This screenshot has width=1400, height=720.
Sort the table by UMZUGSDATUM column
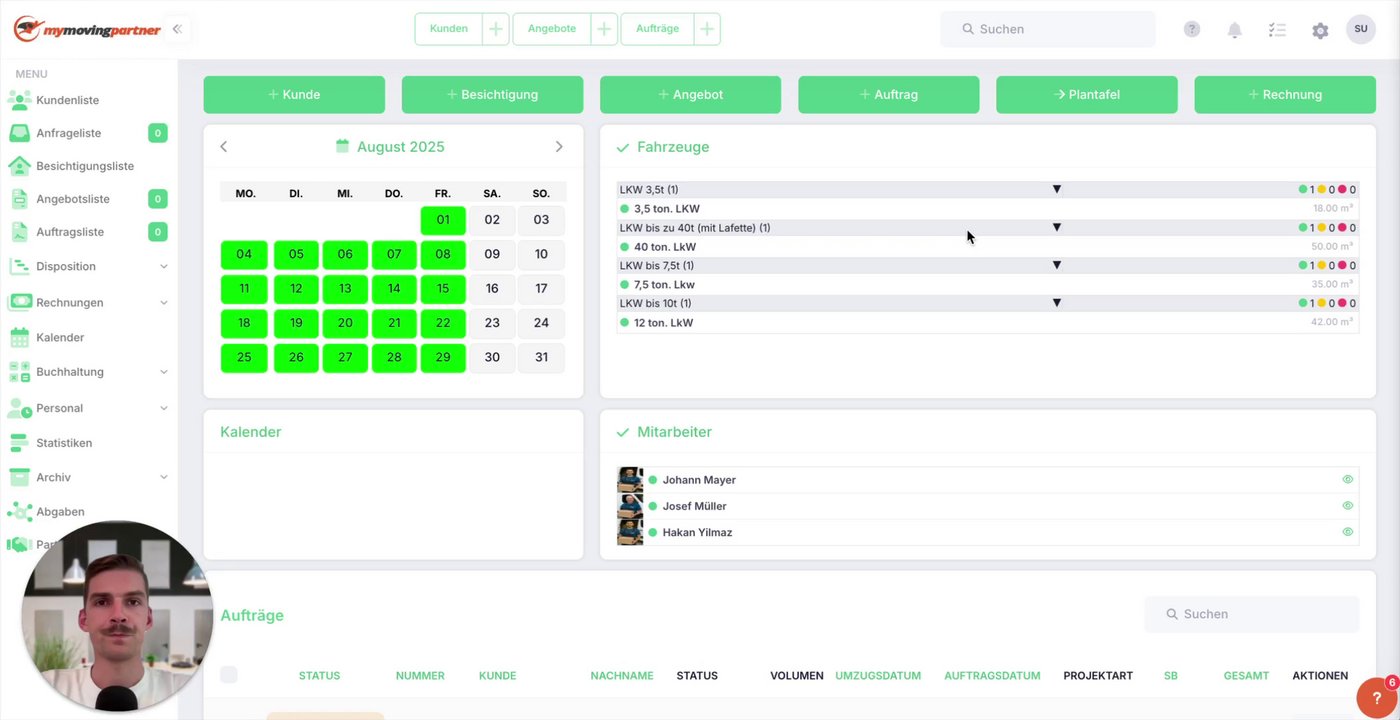point(878,676)
